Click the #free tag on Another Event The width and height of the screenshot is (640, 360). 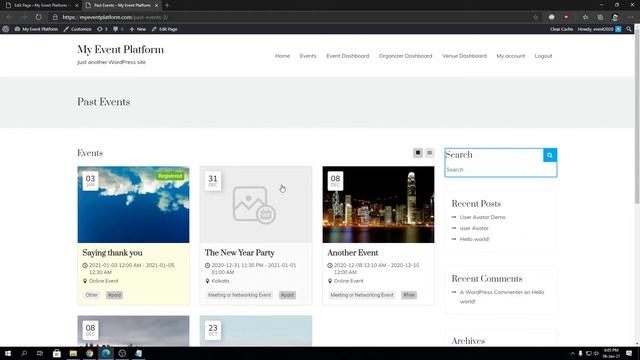click(409, 295)
